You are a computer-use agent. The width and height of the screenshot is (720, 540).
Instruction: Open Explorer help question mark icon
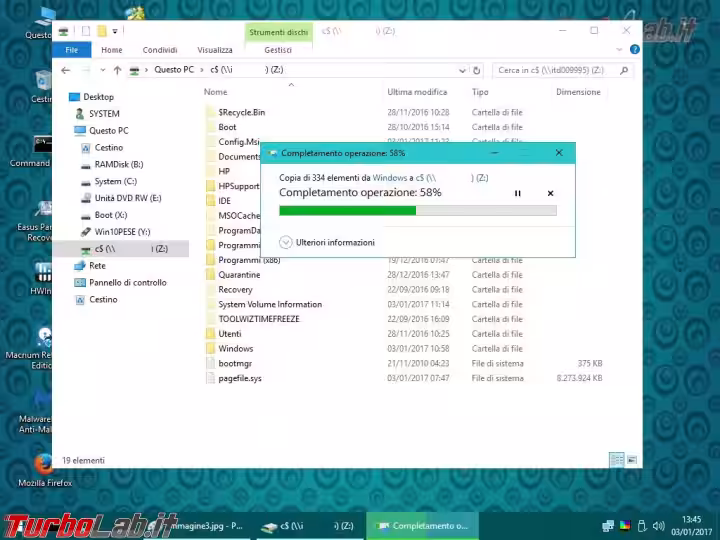coord(635,49)
